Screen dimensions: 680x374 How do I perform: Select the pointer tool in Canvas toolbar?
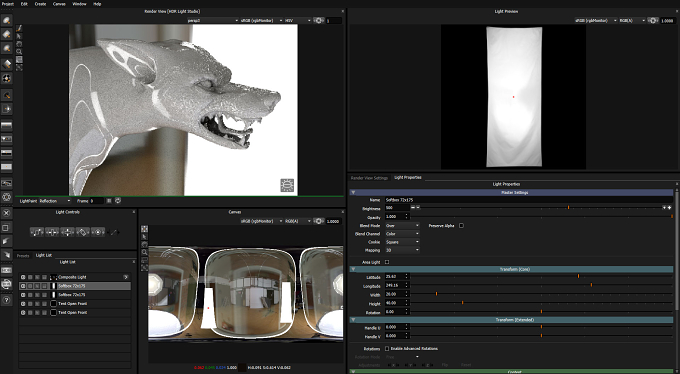(x=144, y=236)
